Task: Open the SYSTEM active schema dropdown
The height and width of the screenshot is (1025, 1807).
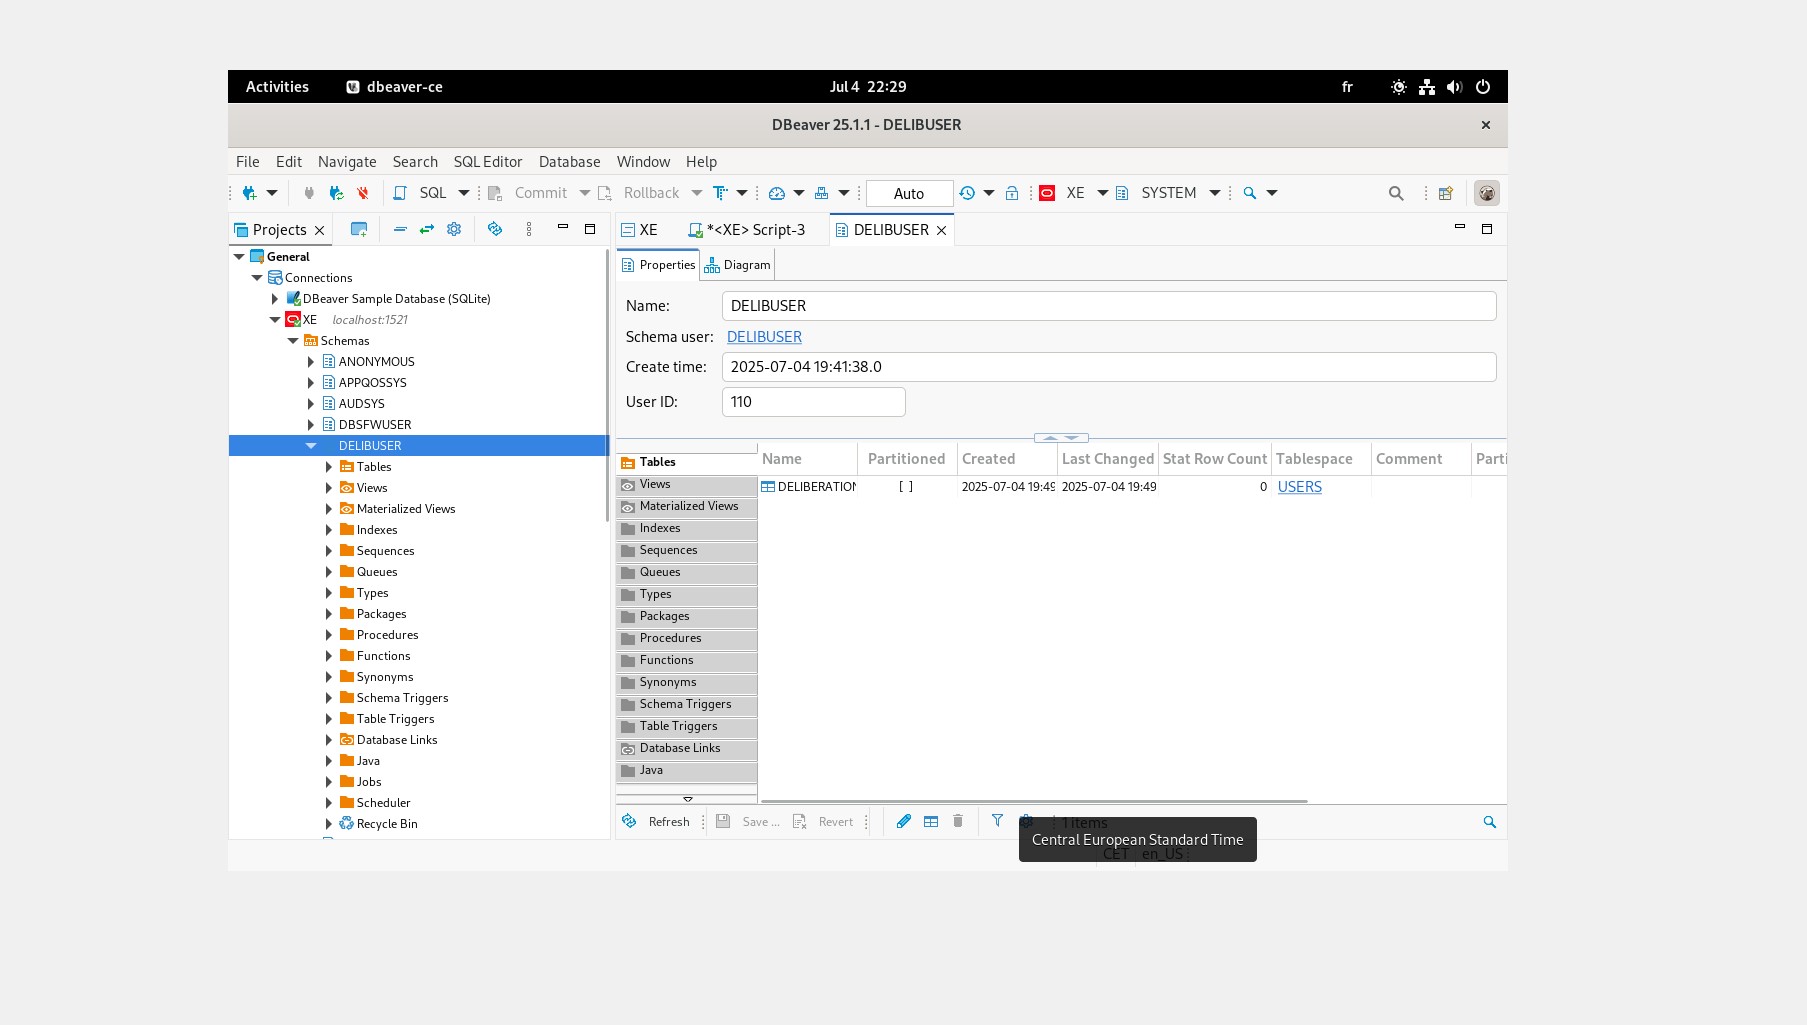Action: 1215,193
